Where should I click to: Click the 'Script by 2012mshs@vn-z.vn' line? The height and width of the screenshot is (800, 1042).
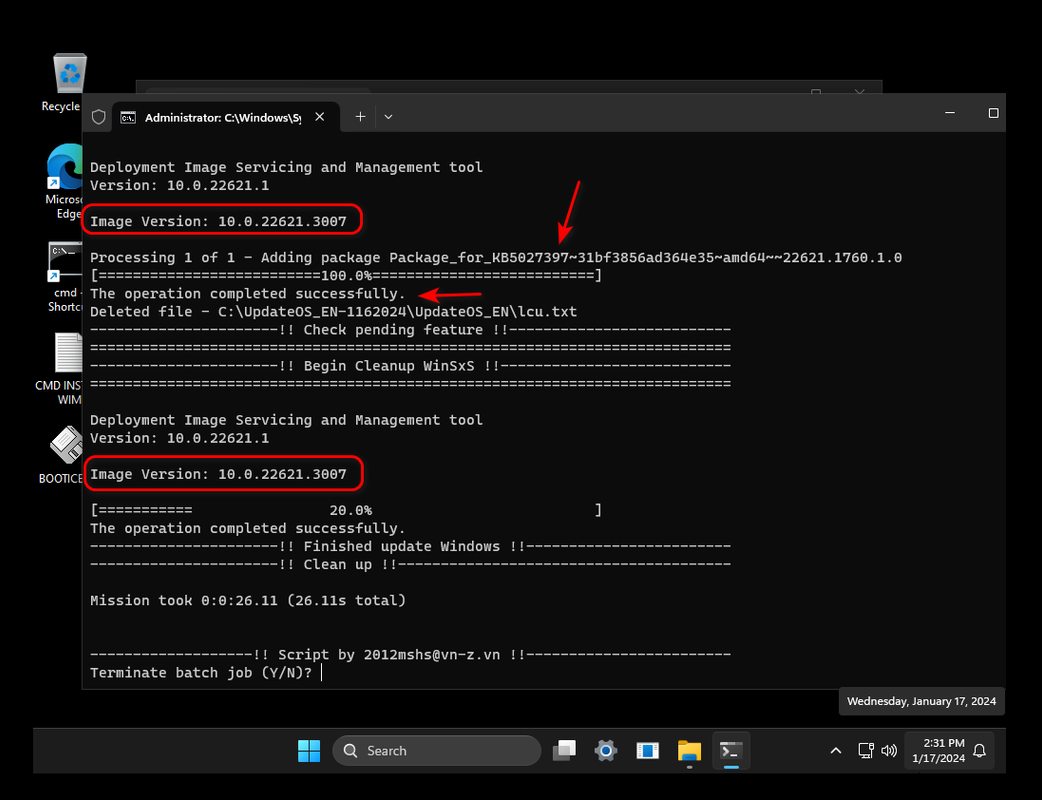tap(410, 654)
